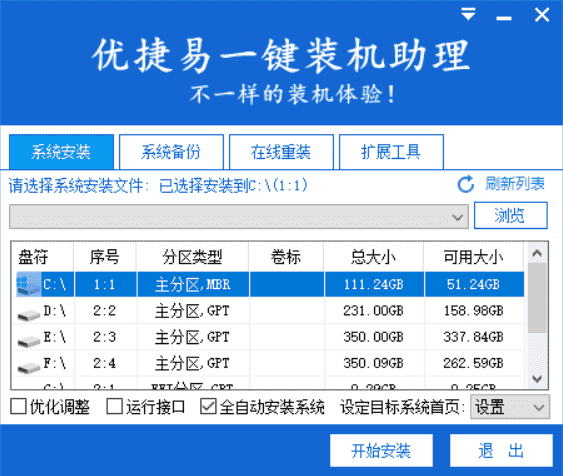
Task: Click the 分区类型 column header
Action: (192, 257)
